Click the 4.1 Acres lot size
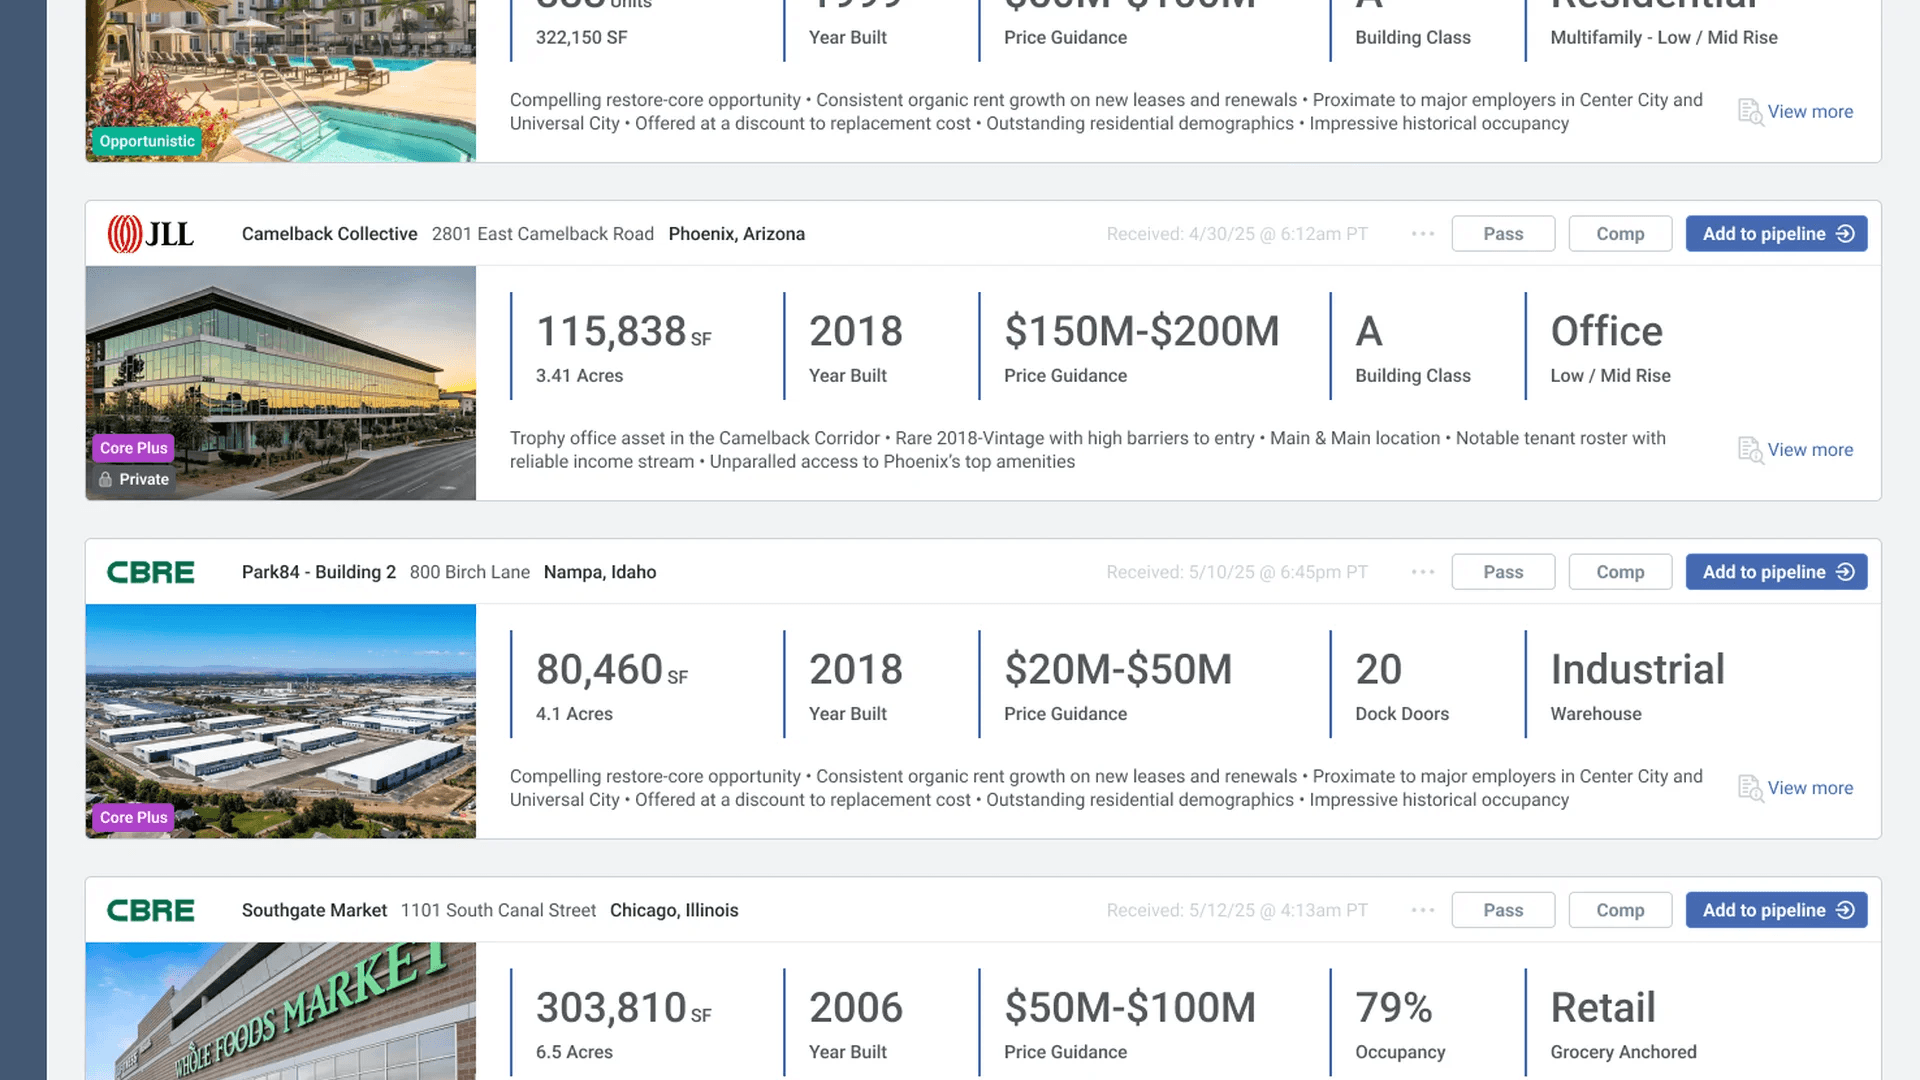The height and width of the screenshot is (1080, 1920). [x=574, y=714]
